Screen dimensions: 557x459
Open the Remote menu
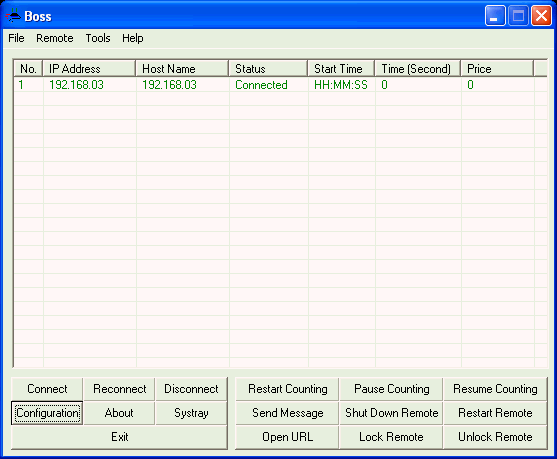tap(55, 38)
